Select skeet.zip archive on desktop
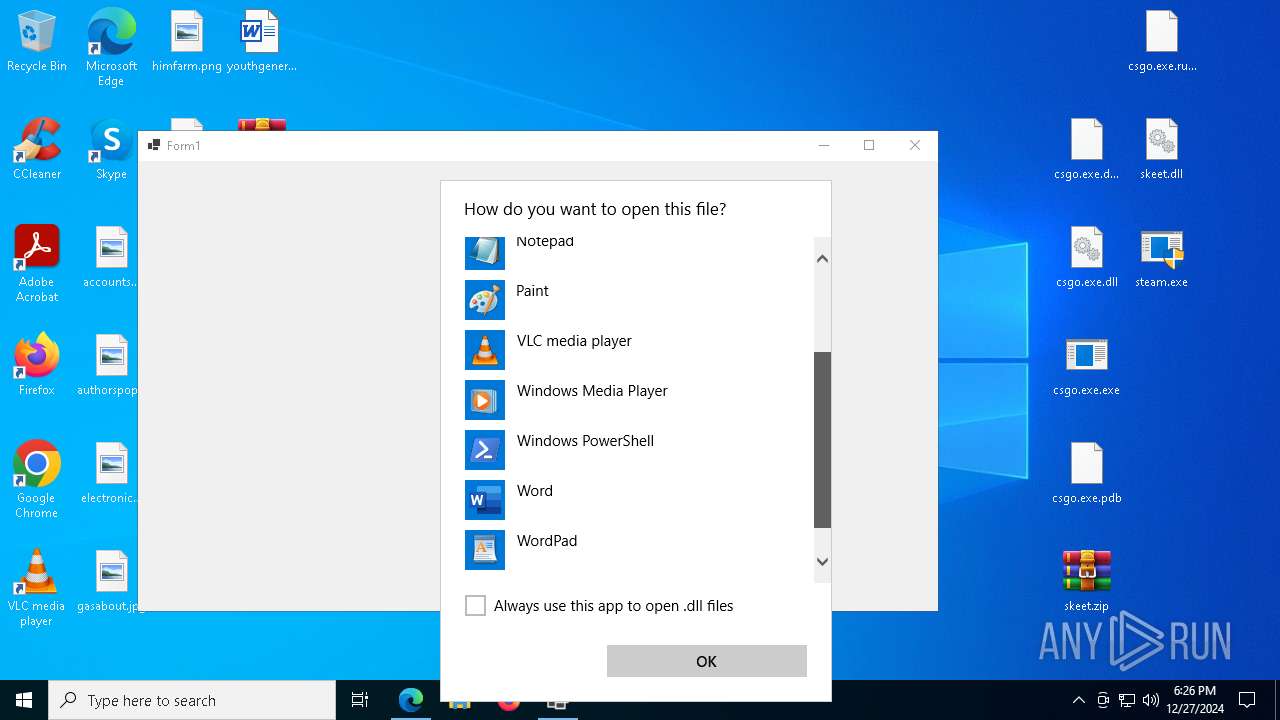This screenshot has height=720, width=1280. [x=1087, y=582]
